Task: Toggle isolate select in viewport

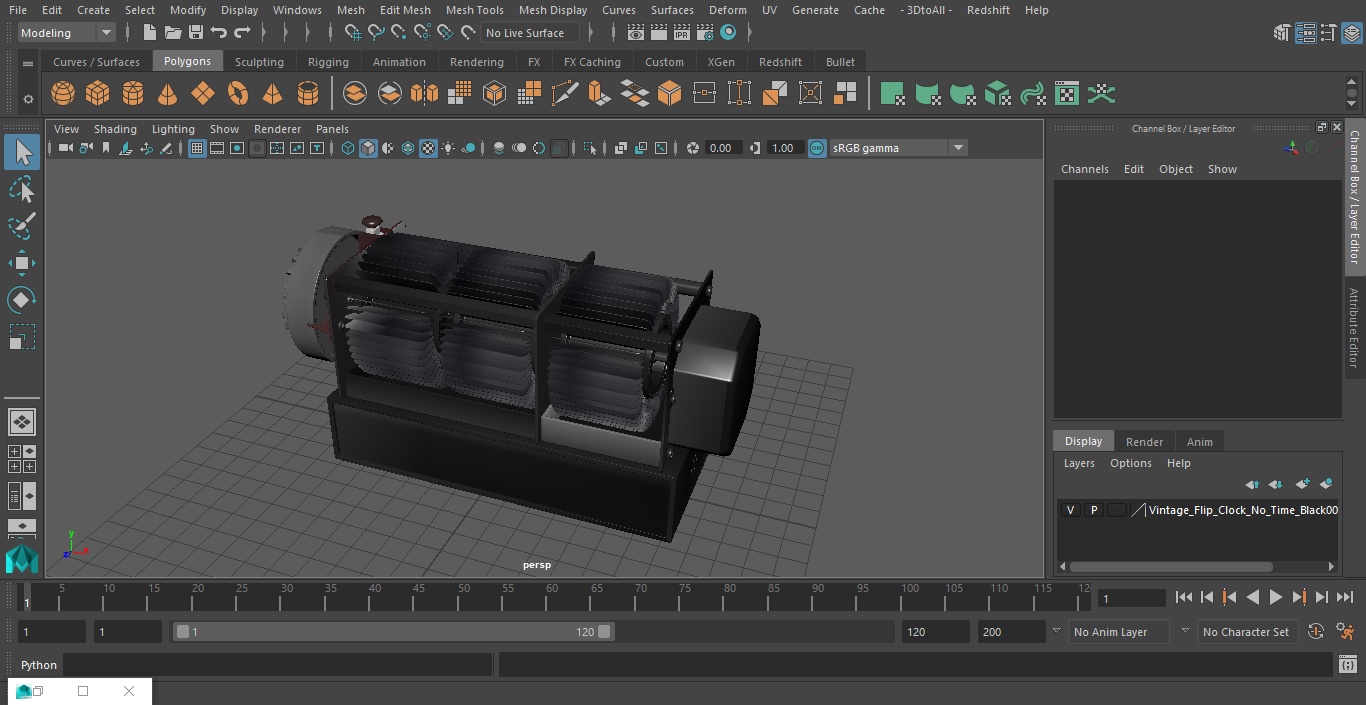Action: (x=590, y=148)
